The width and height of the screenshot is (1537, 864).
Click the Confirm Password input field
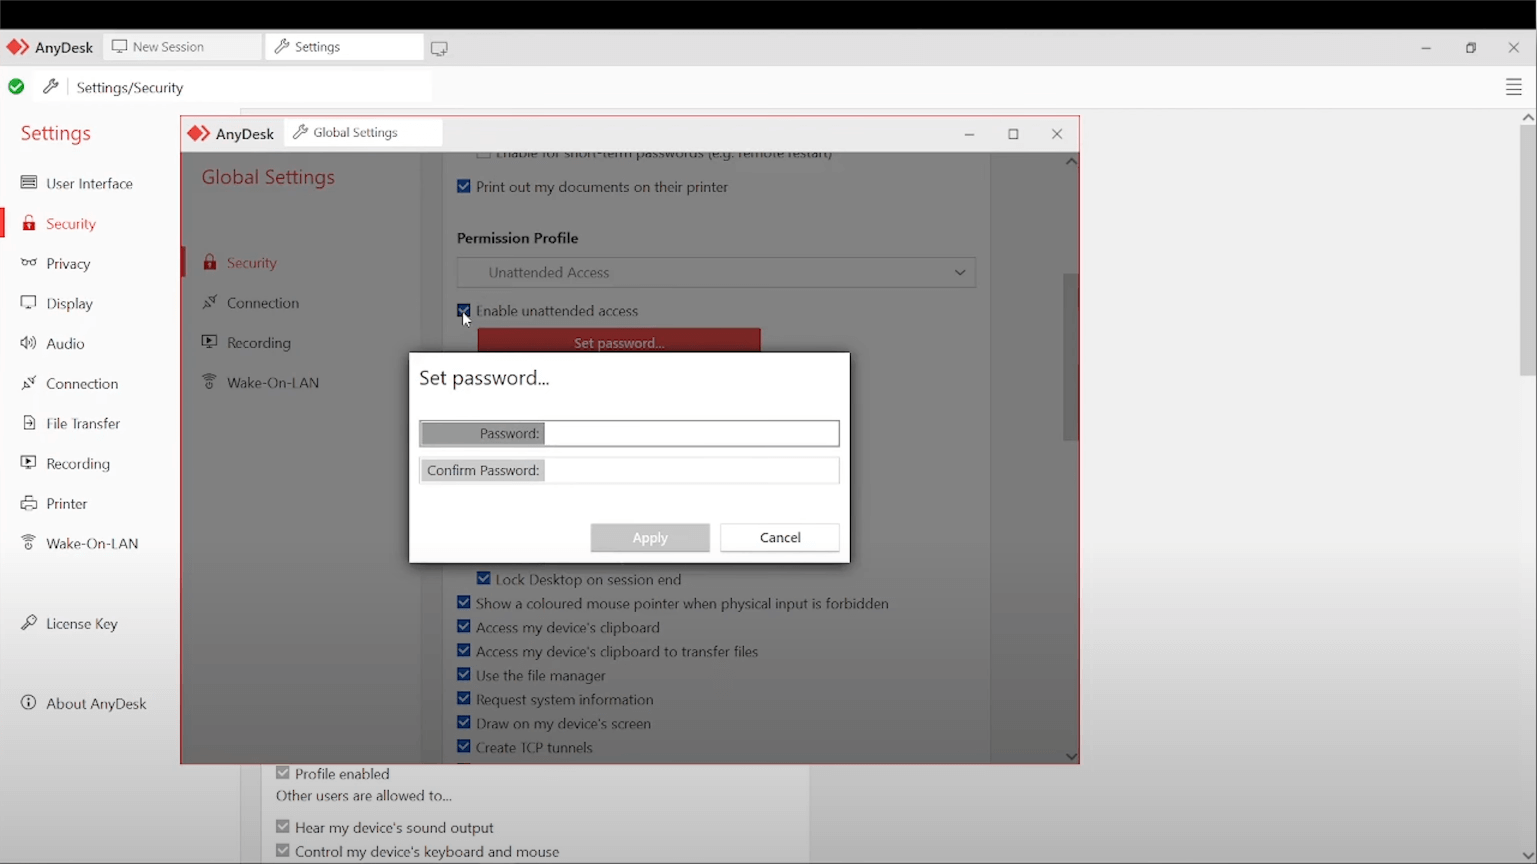click(x=692, y=470)
